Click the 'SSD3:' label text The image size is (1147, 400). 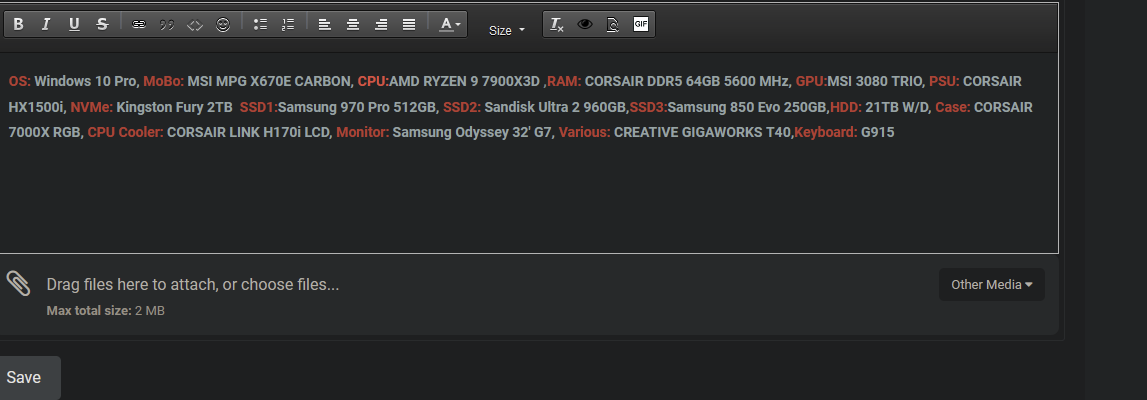(649, 107)
